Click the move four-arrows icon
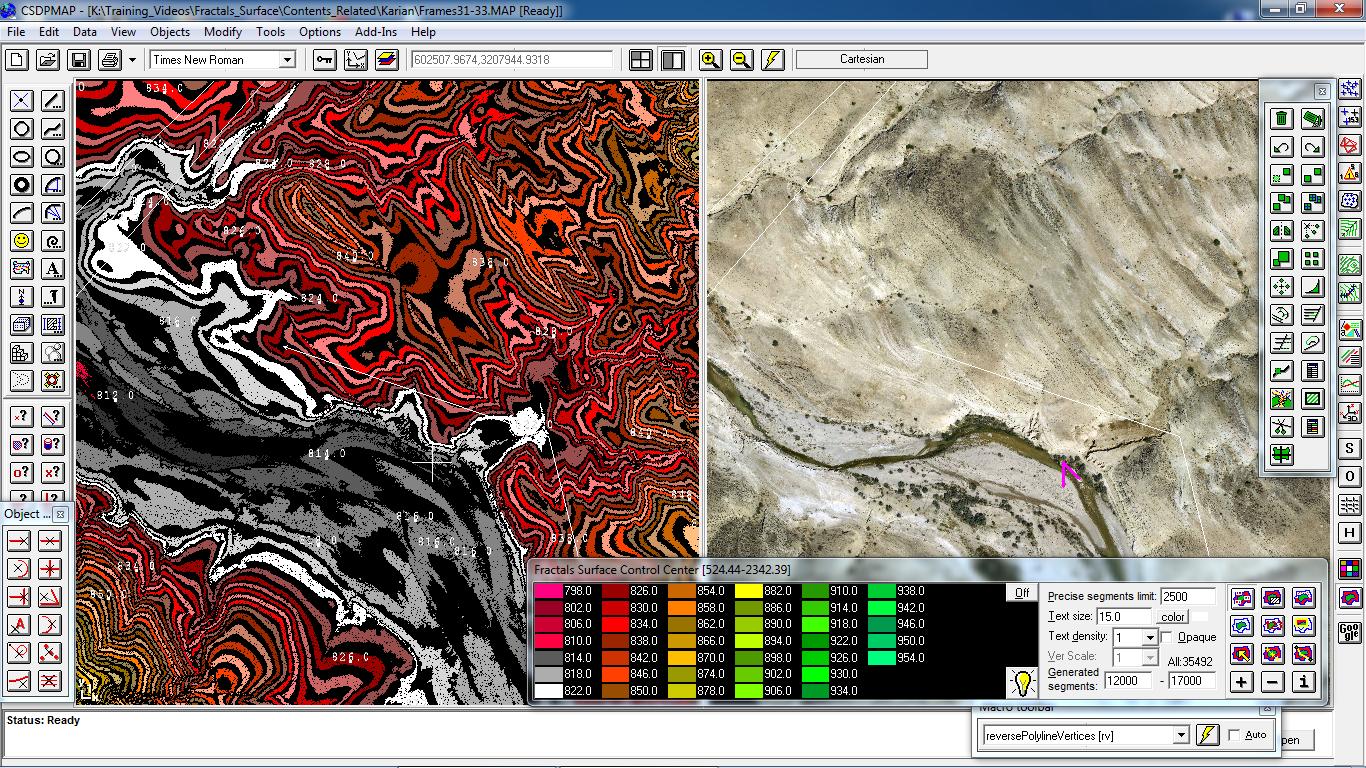The height and width of the screenshot is (768, 1366). (x=1282, y=287)
